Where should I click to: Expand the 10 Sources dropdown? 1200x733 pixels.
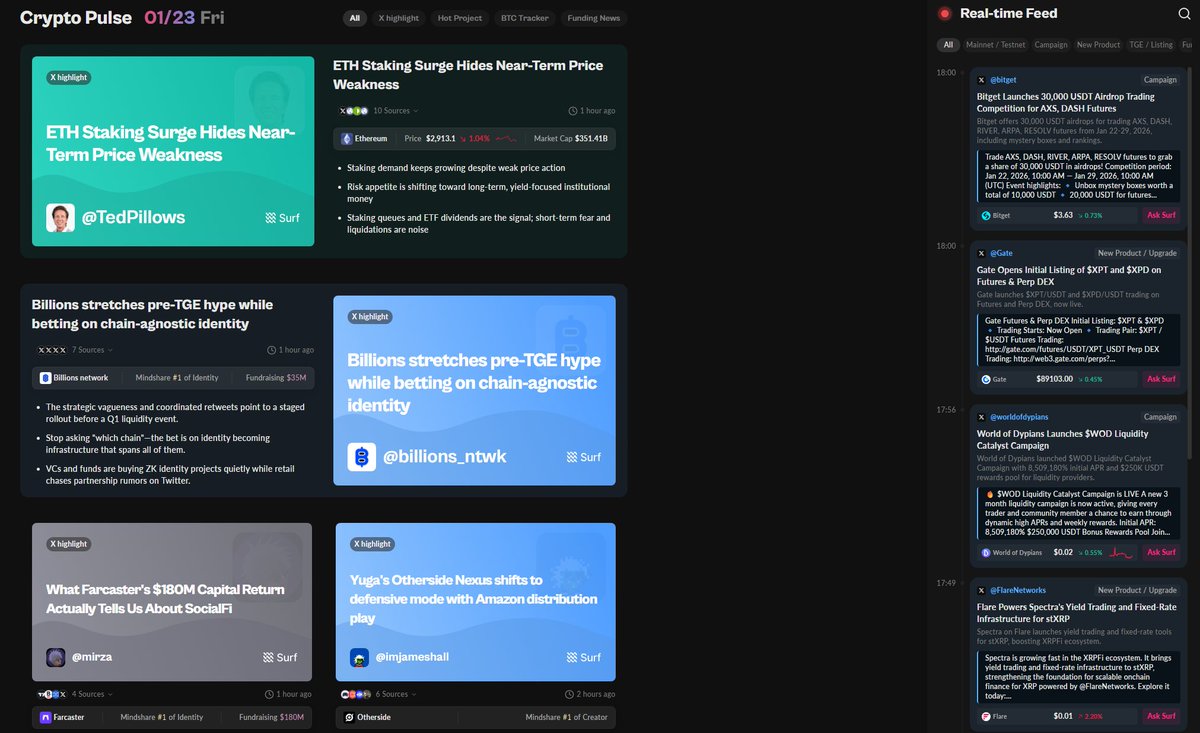[395, 111]
